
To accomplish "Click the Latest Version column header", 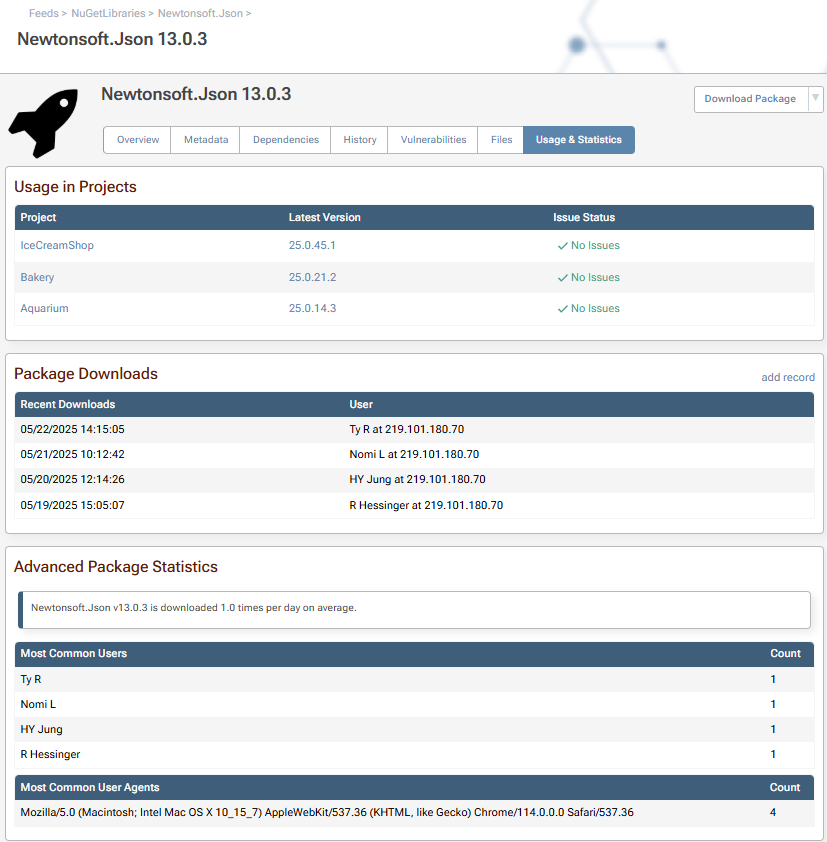I will click(x=324, y=217).
